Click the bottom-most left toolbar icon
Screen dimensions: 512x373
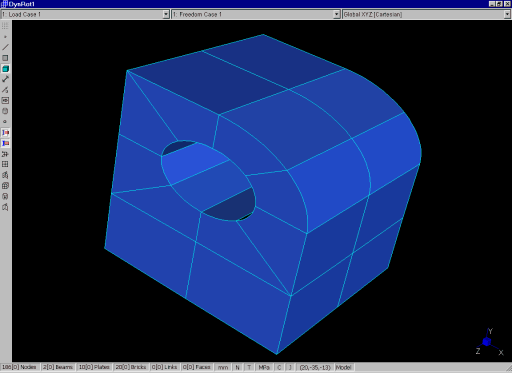[x=5, y=207]
